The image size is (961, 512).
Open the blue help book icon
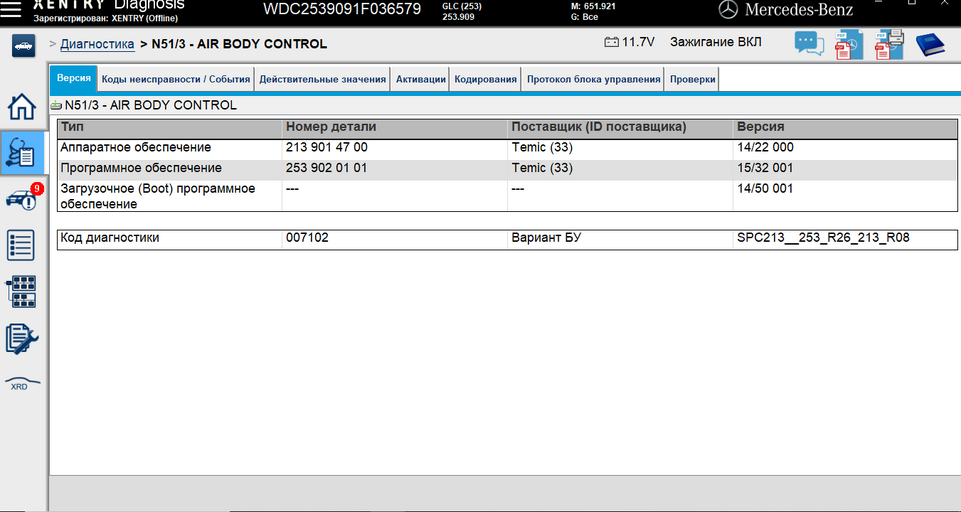(x=930, y=45)
